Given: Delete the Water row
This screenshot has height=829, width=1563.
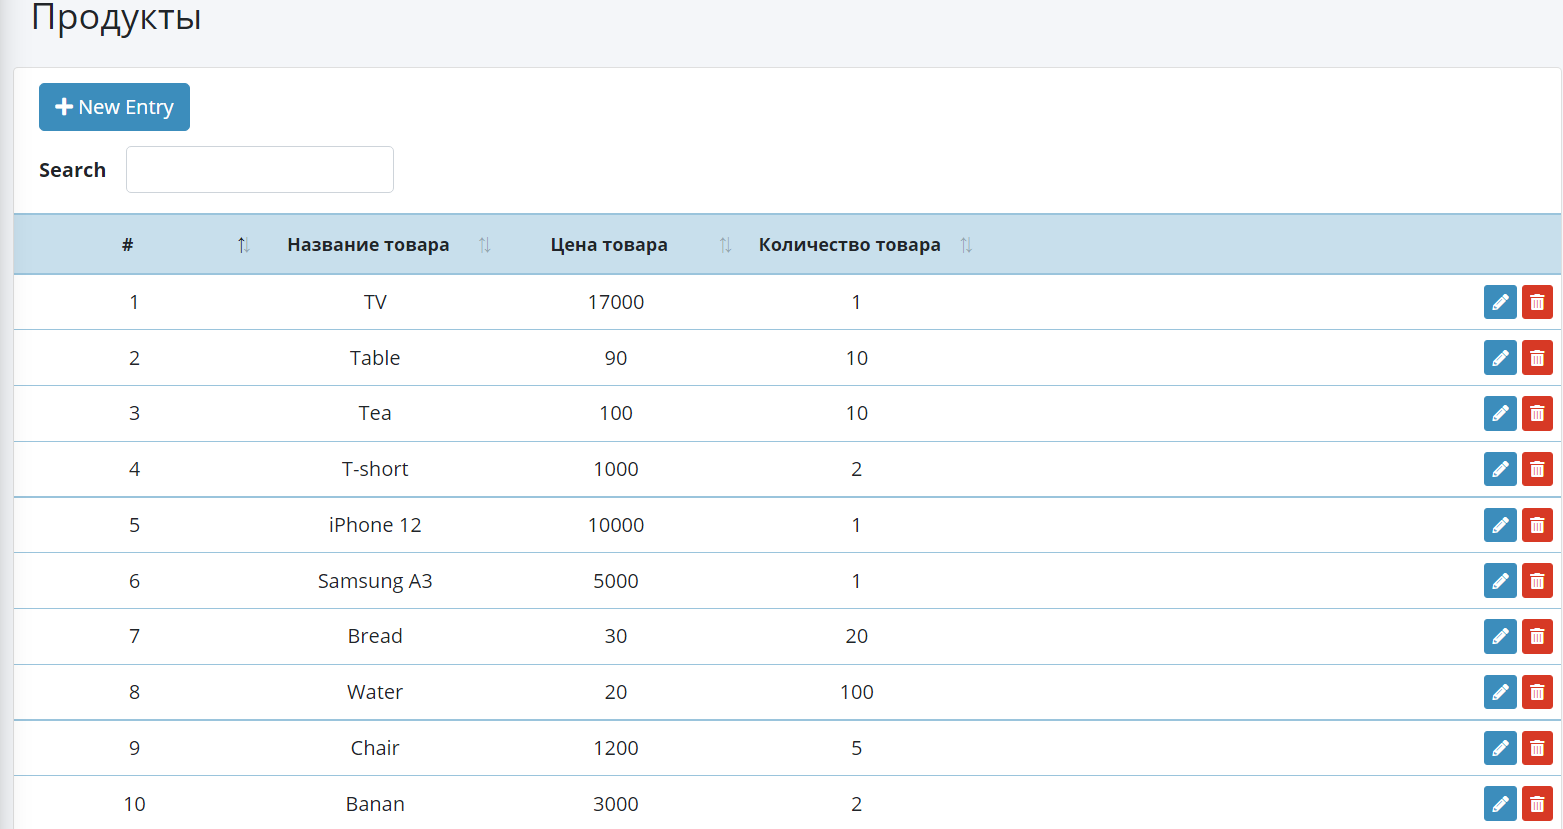Looking at the screenshot, I should click(1537, 692).
